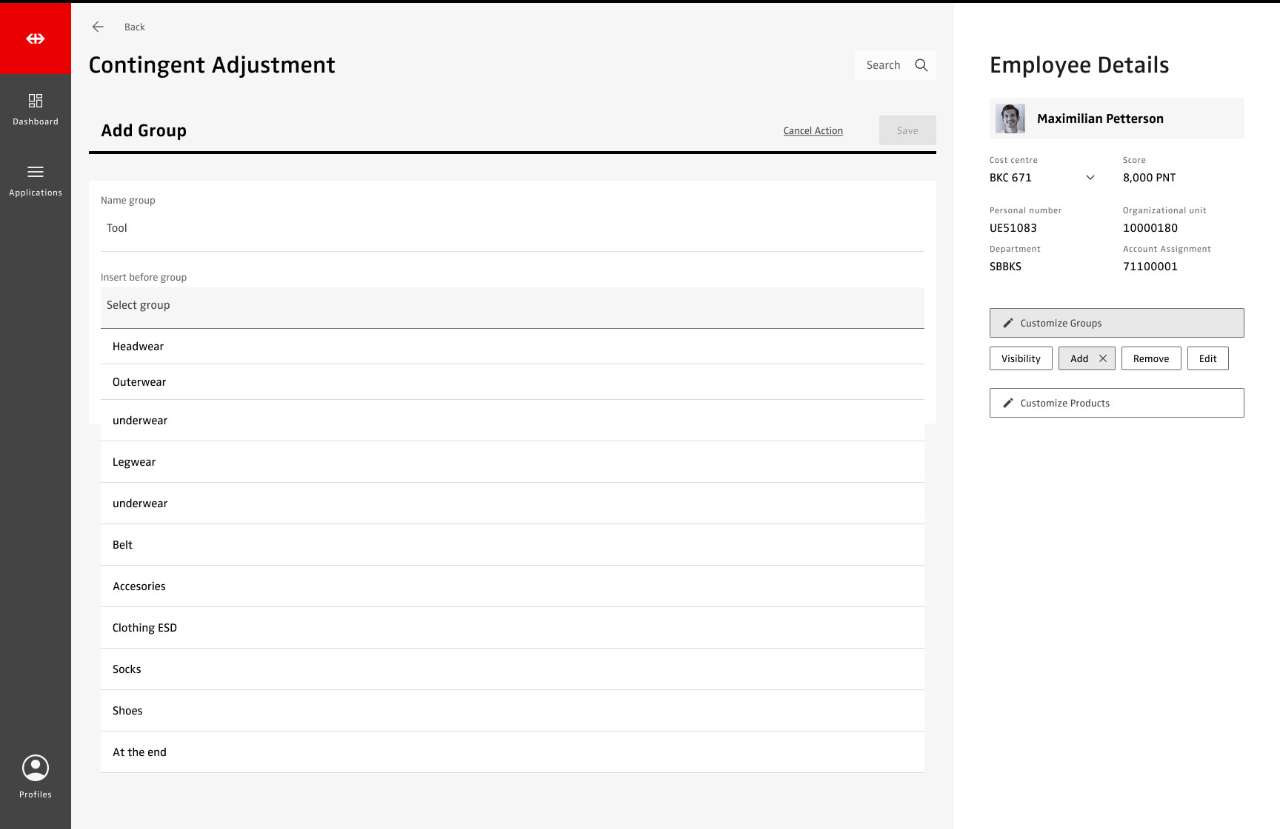Click the SBB logo icon
The height and width of the screenshot is (829, 1280).
click(x=35, y=39)
